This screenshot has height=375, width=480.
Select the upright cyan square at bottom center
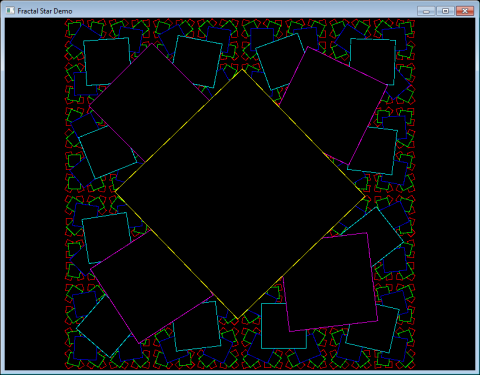[x=284, y=326]
